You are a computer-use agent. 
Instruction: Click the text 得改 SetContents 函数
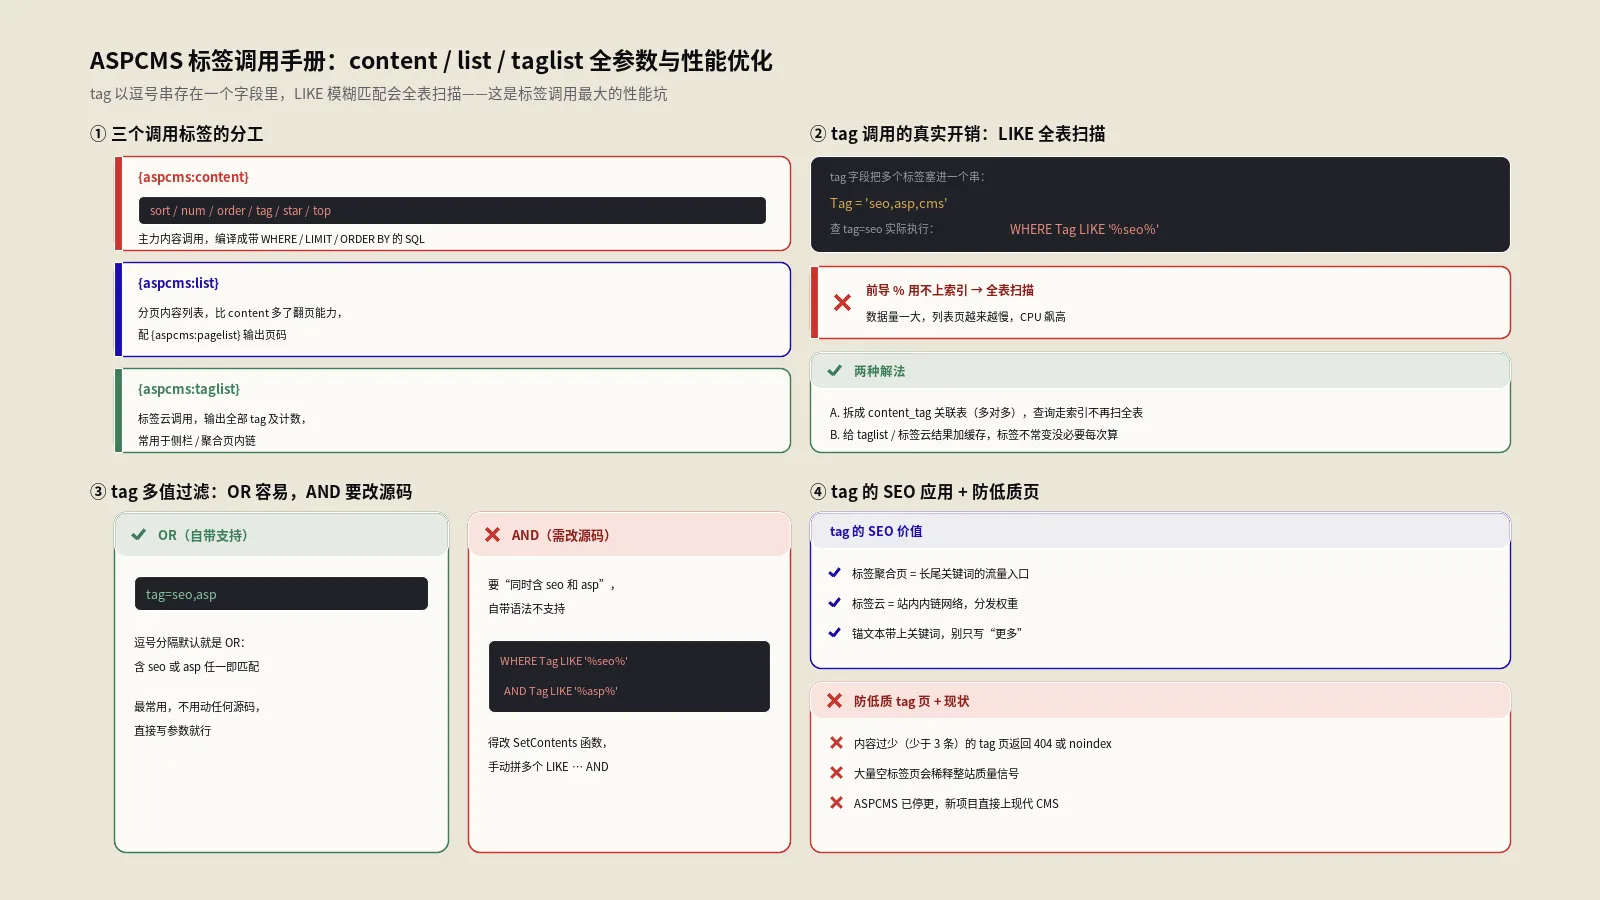(x=548, y=743)
